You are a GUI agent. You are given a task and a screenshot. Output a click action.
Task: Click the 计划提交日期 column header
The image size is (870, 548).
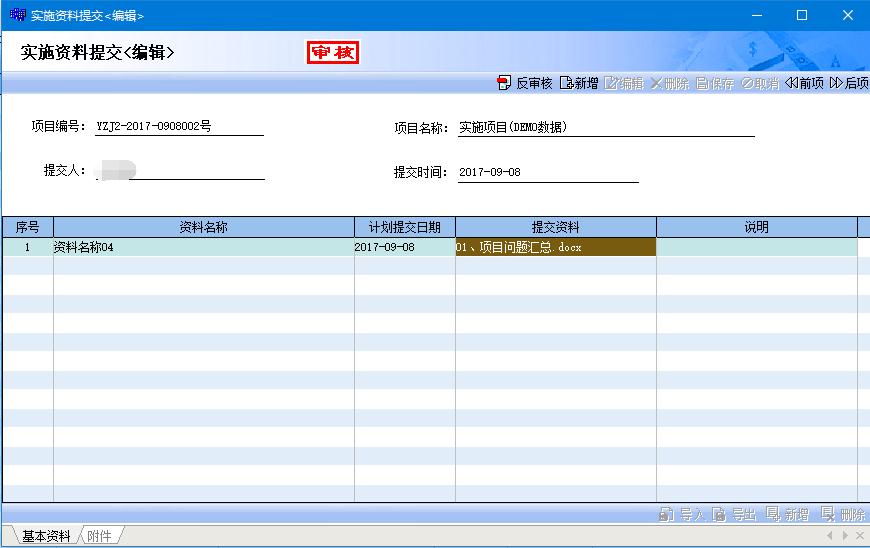pyautogui.click(x=404, y=227)
